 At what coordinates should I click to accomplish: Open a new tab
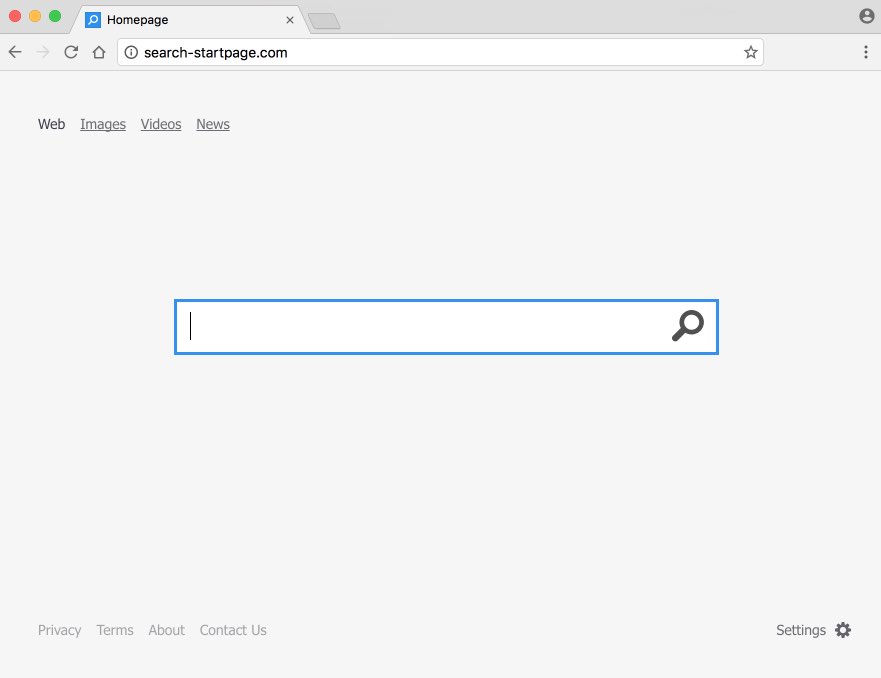pos(324,21)
